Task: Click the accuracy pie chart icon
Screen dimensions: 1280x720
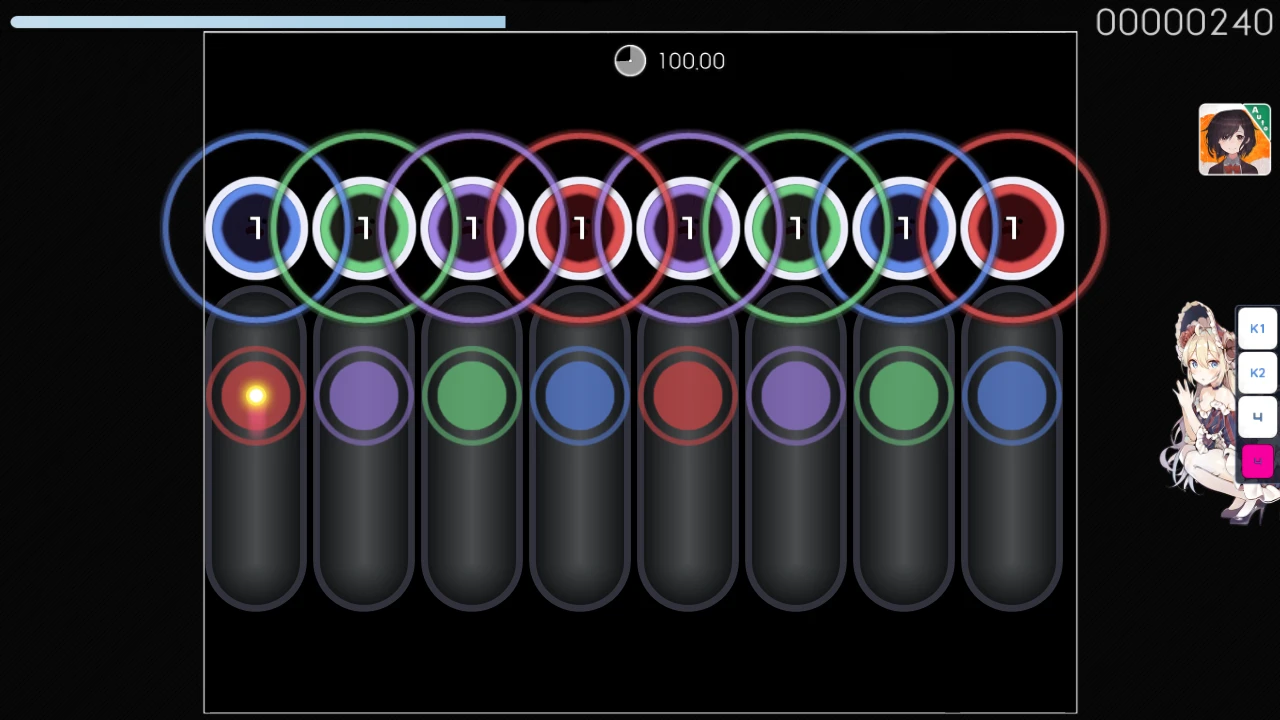Action: coord(630,61)
